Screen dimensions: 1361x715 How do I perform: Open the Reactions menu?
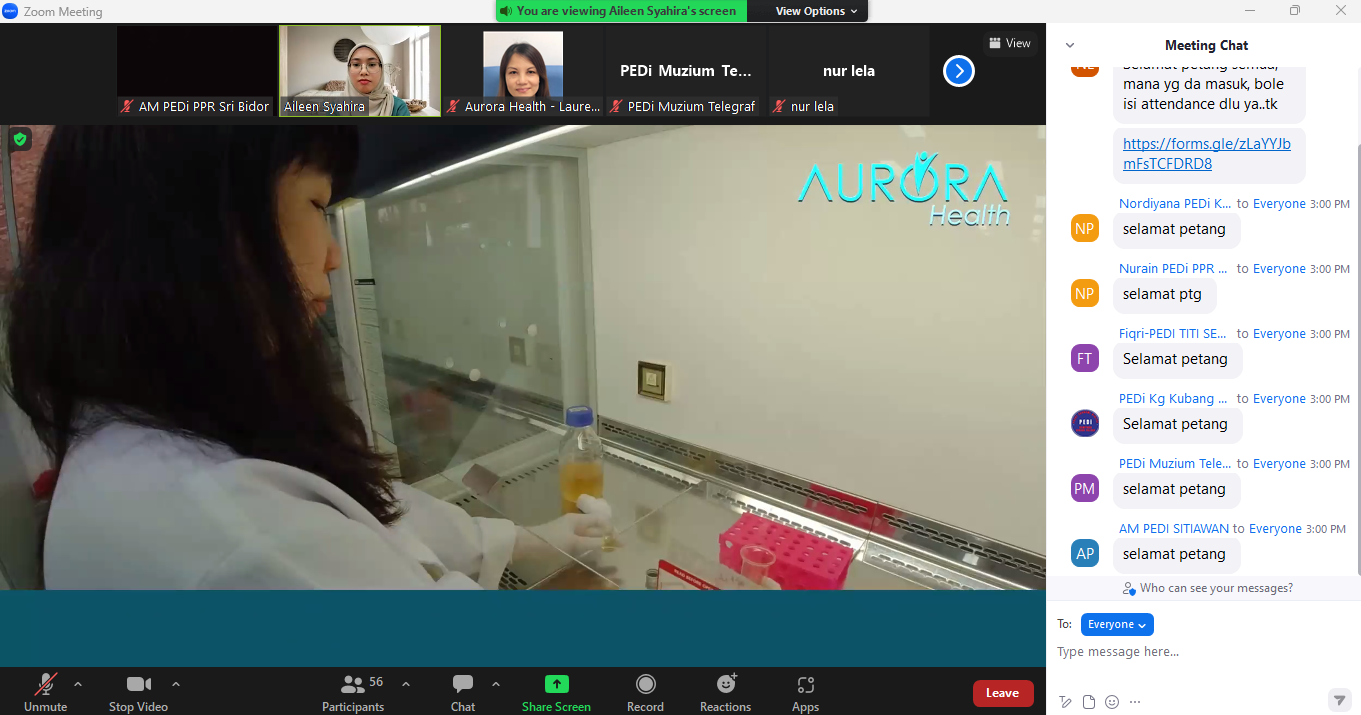coord(725,692)
